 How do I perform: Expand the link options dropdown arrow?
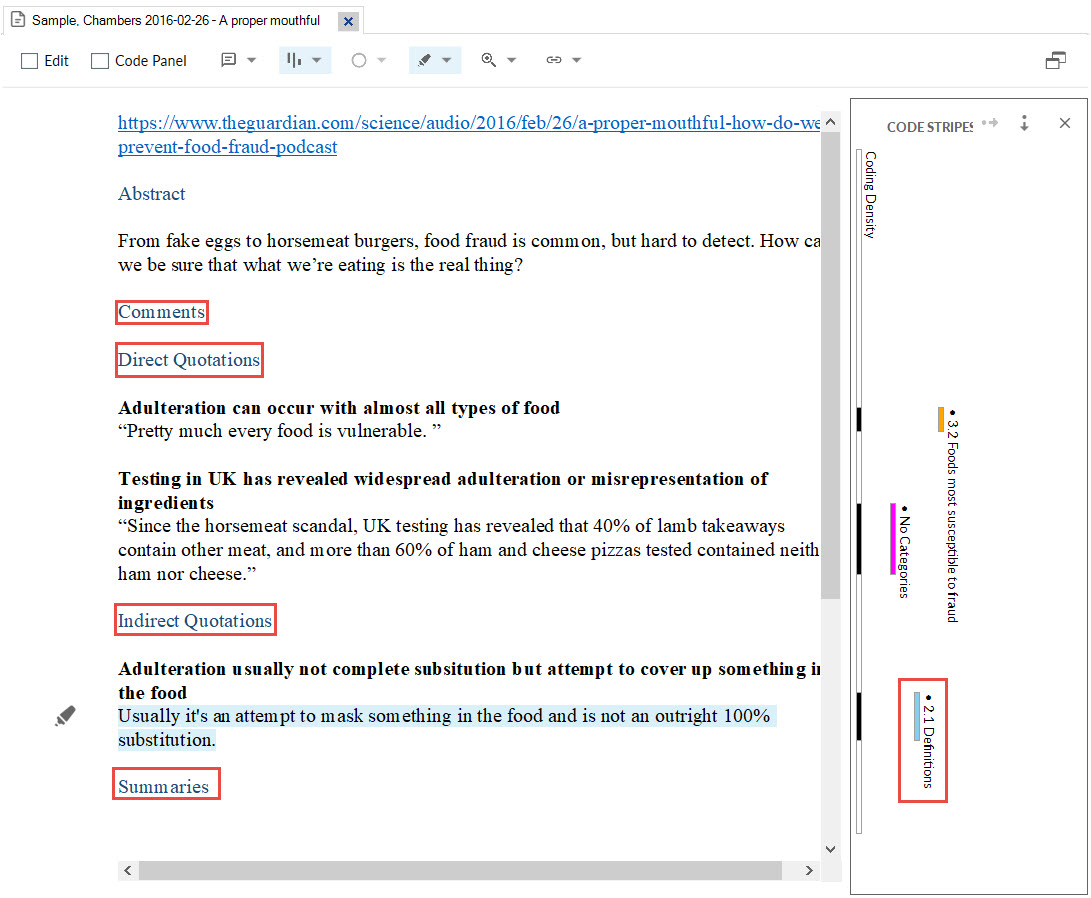coord(577,61)
